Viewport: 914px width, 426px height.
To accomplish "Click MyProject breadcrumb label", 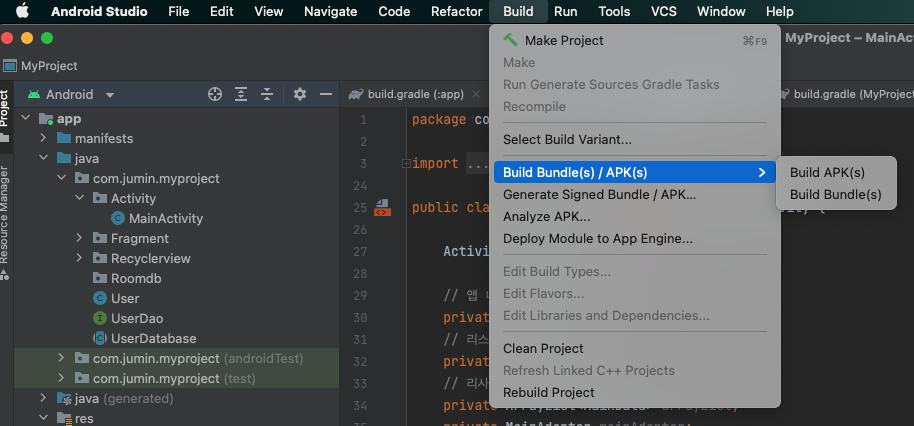I will coord(49,66).
